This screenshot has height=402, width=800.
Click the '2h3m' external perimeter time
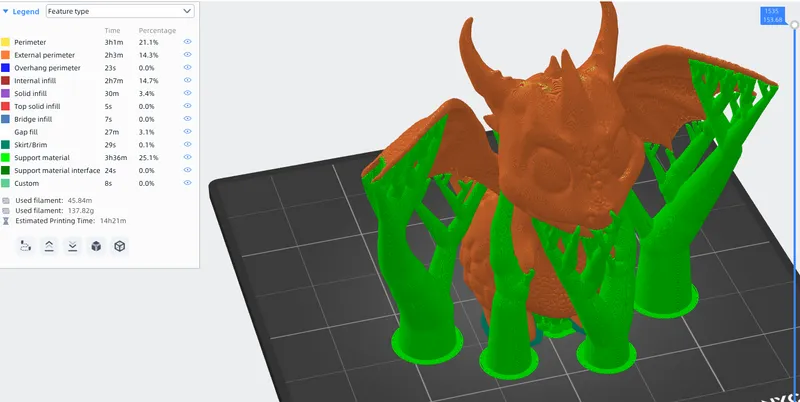(114, 55)
